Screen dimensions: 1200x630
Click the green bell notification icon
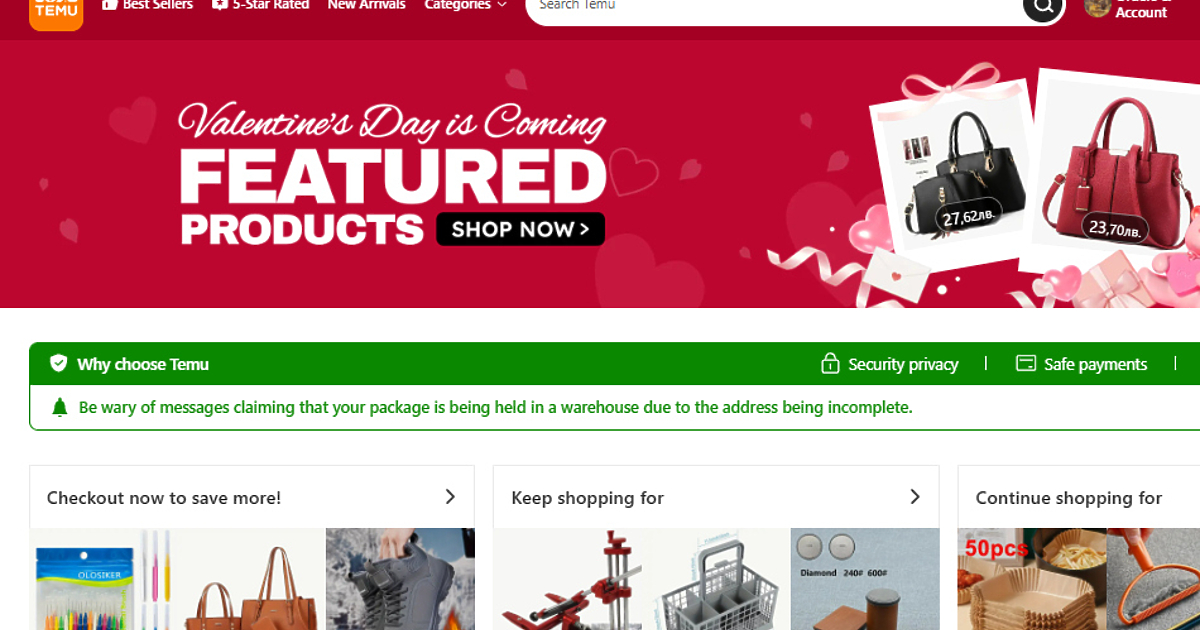[60, 407]
